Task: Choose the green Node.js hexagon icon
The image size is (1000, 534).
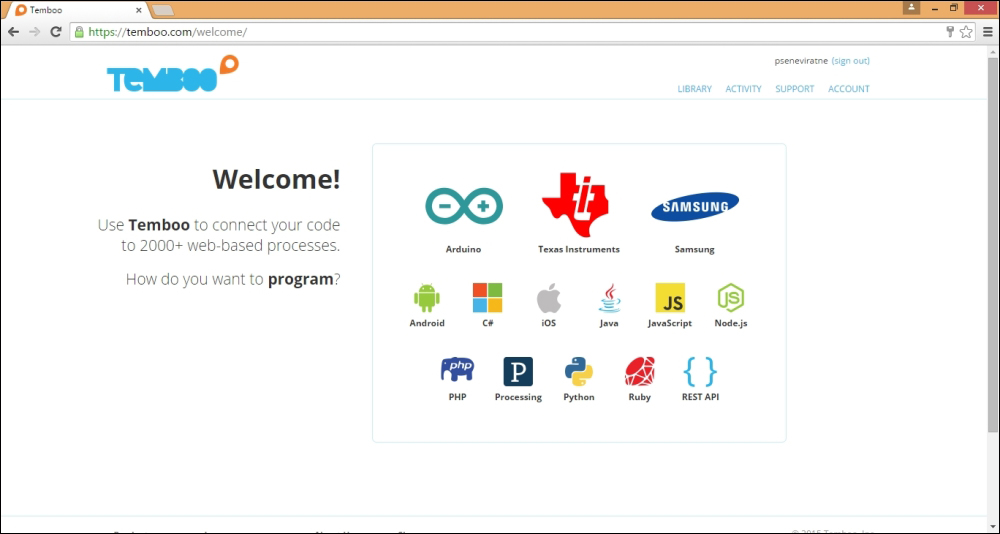Action: coord(730,297)
